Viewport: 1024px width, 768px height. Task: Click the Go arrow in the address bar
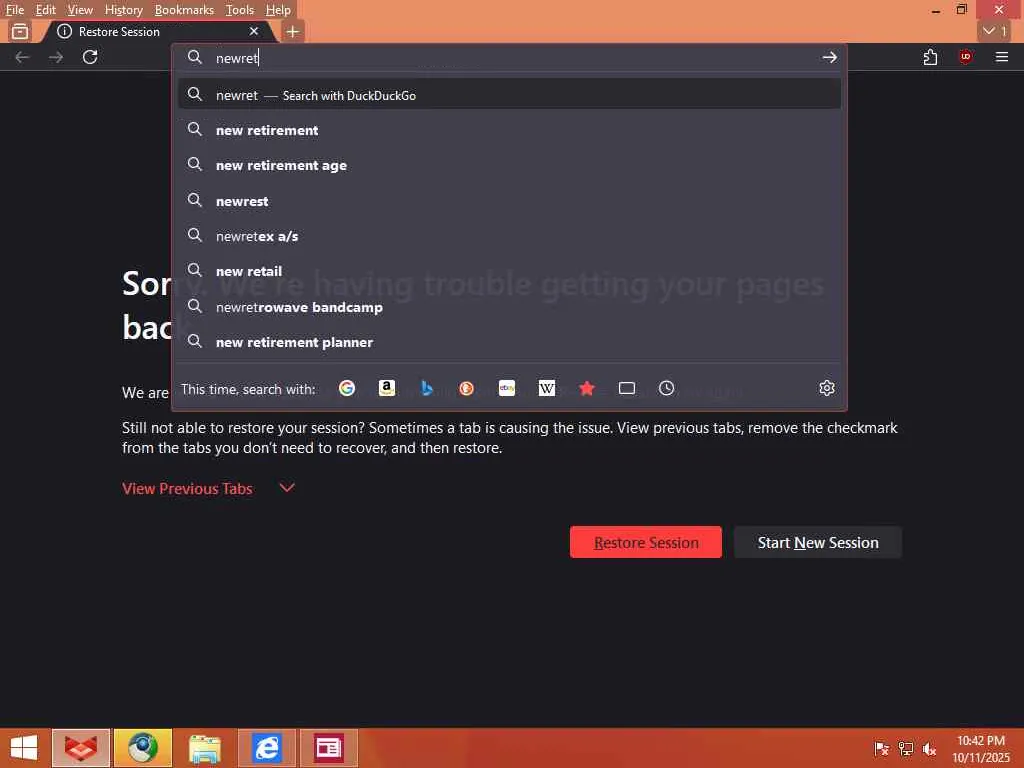pos(829,57)
